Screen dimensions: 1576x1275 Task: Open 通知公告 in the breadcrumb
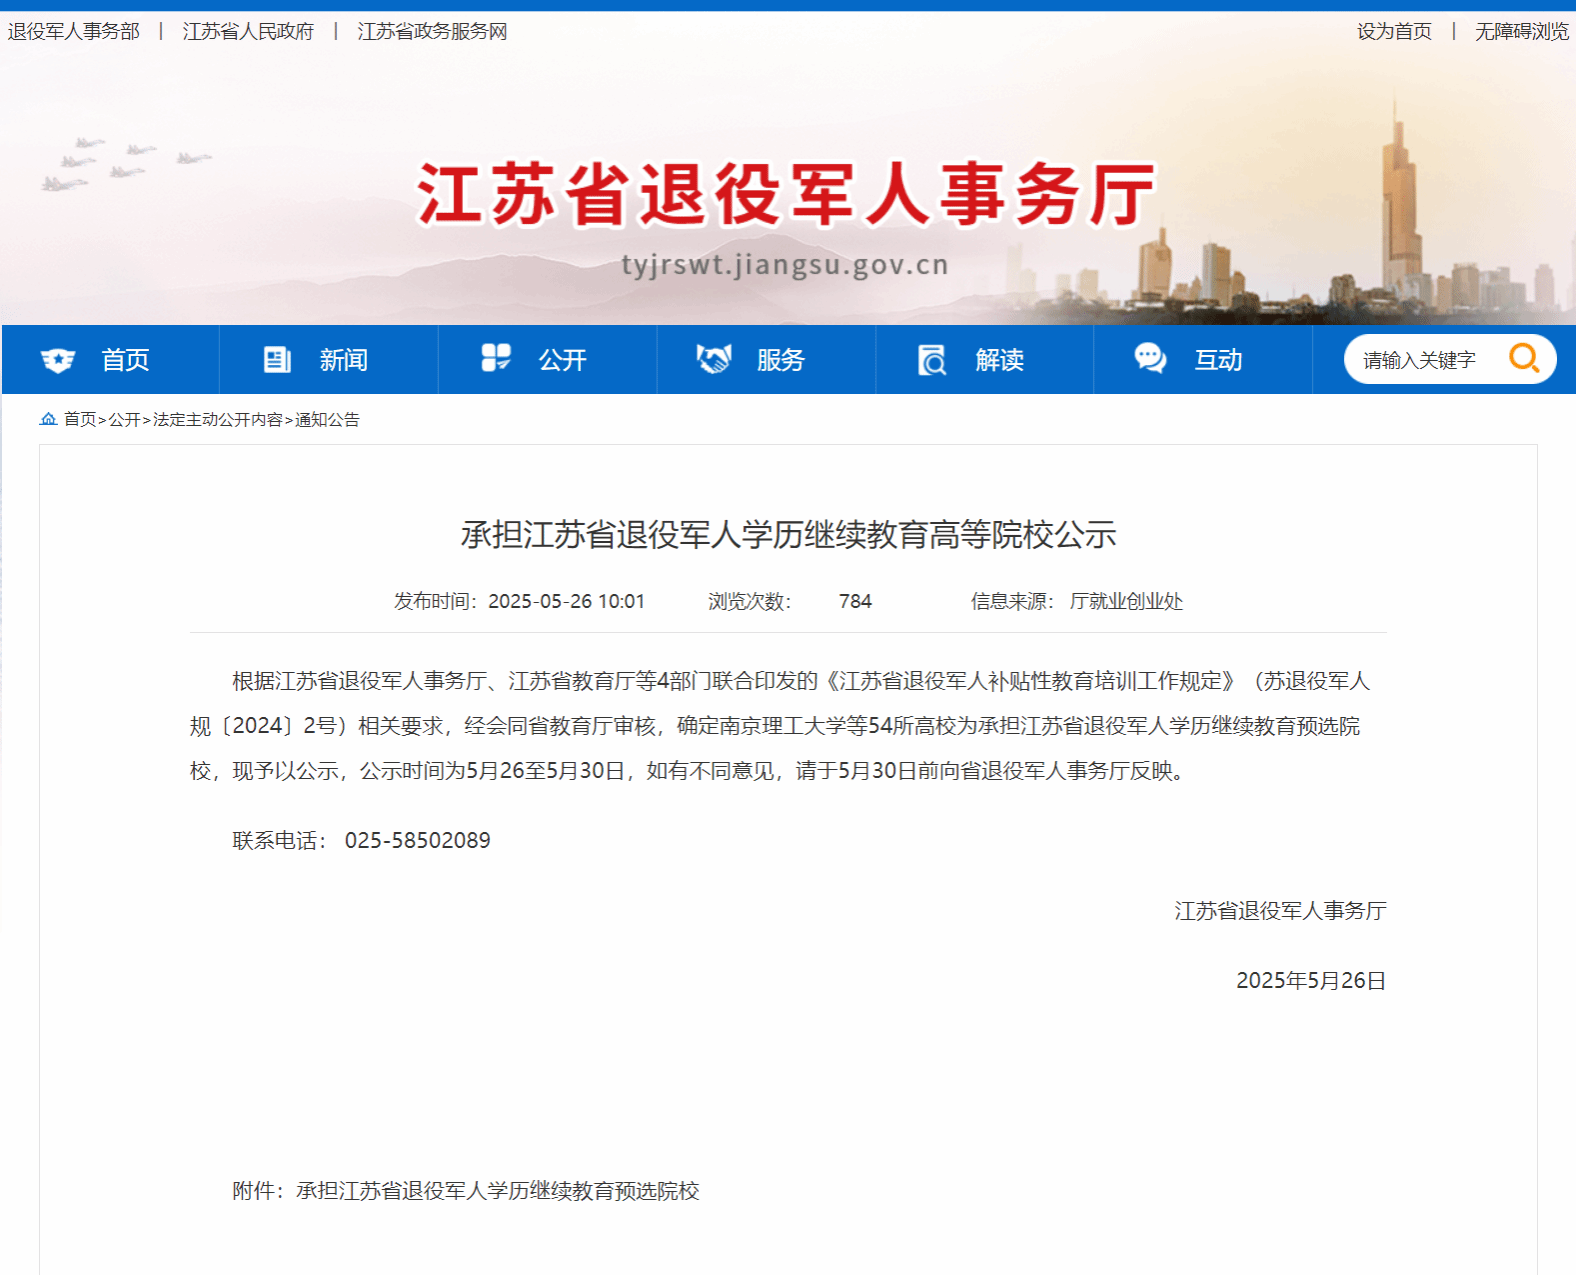click(327, 420)
